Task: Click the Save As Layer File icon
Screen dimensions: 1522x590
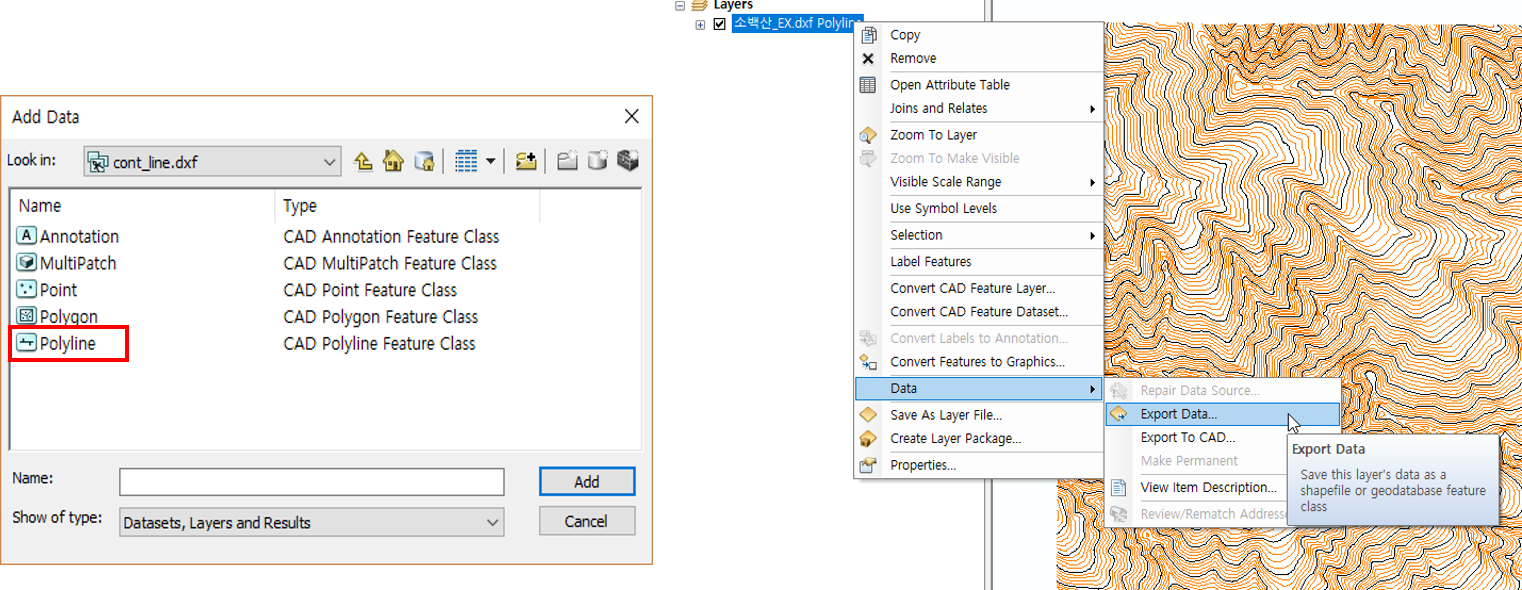Action: tap(868, 415)
